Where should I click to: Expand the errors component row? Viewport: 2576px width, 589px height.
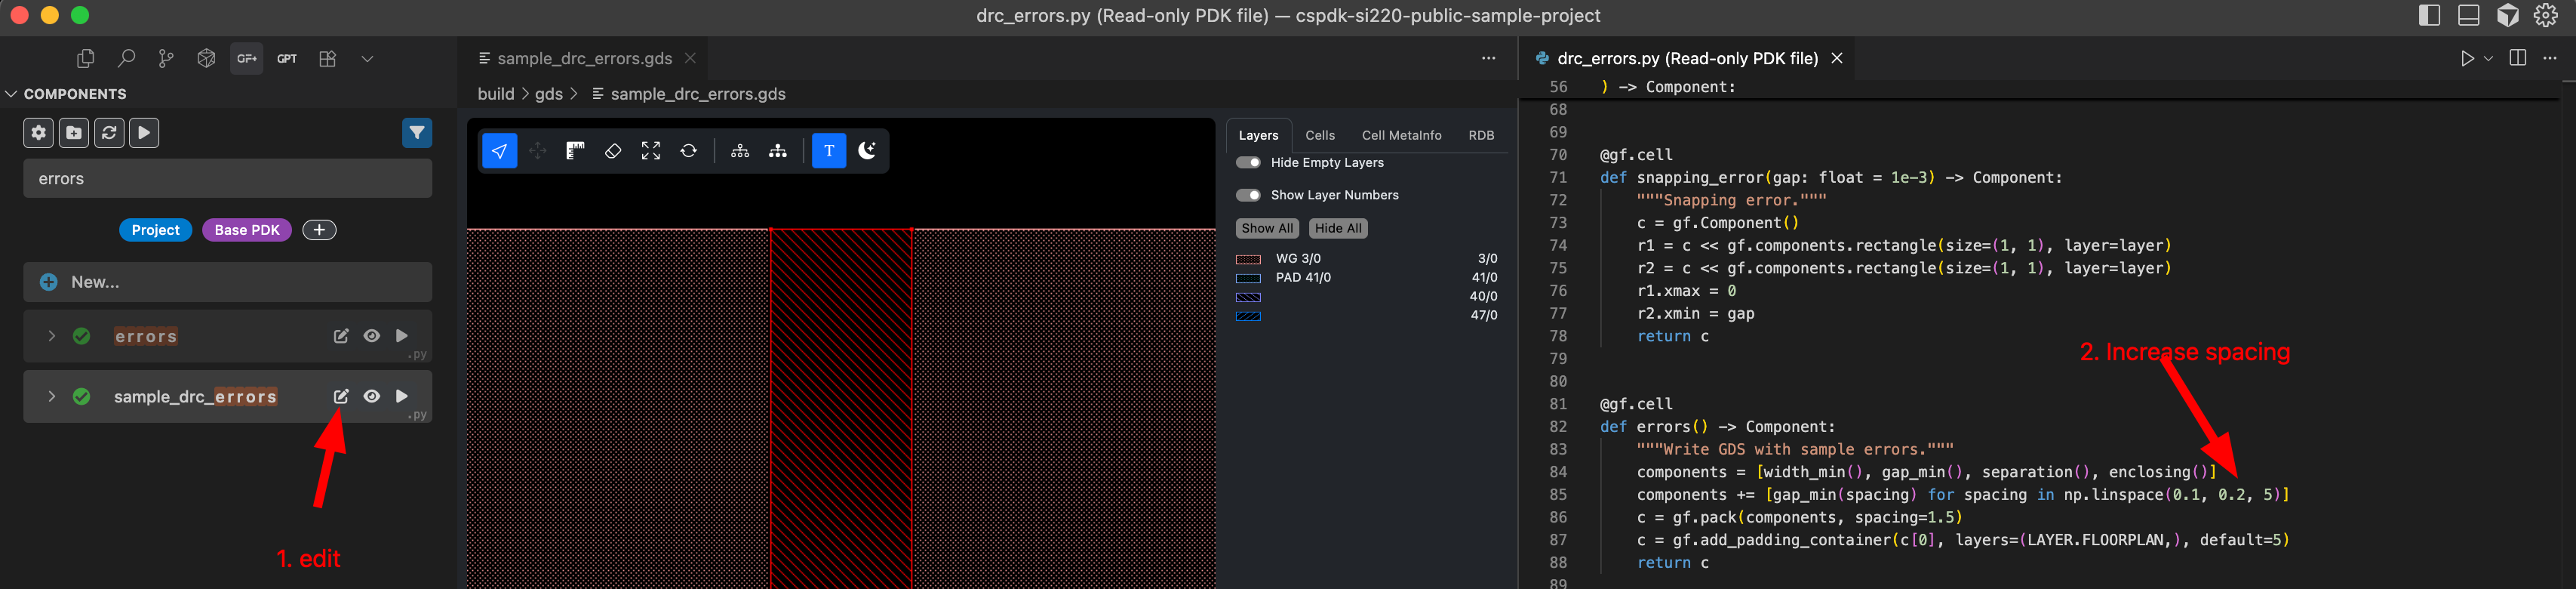coord(51,336)
